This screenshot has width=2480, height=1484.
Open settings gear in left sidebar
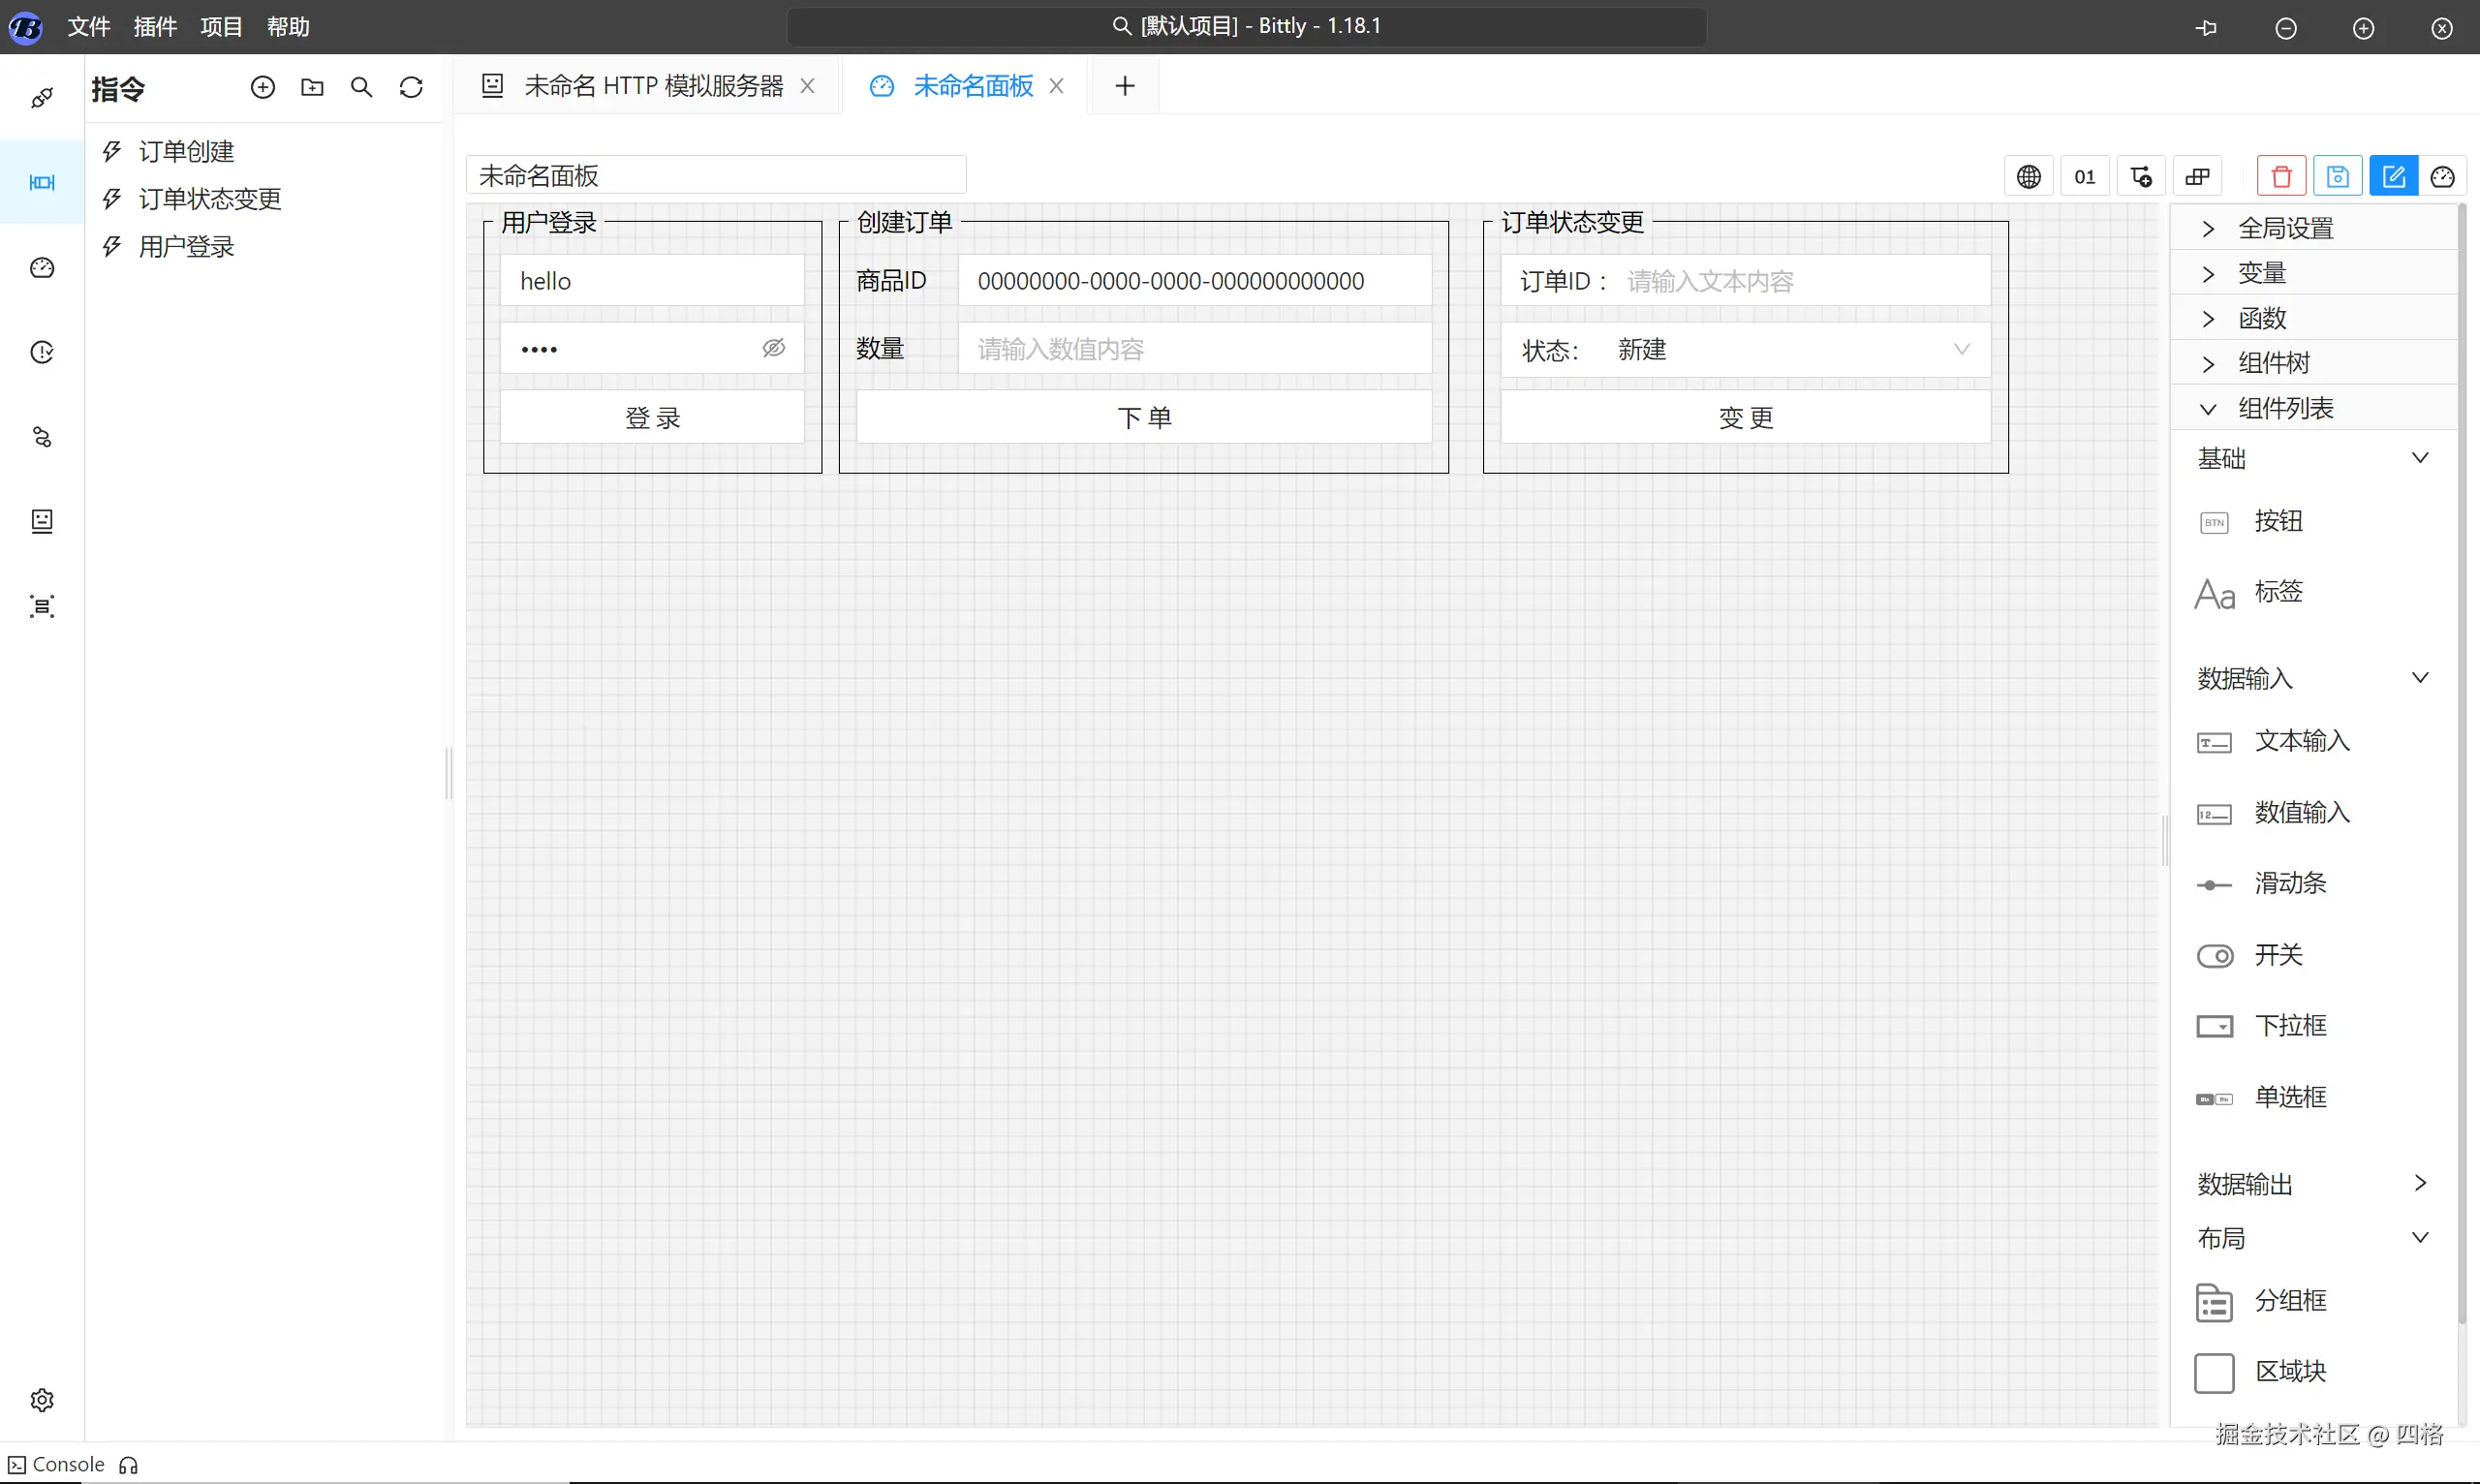tap(42, 1399)
